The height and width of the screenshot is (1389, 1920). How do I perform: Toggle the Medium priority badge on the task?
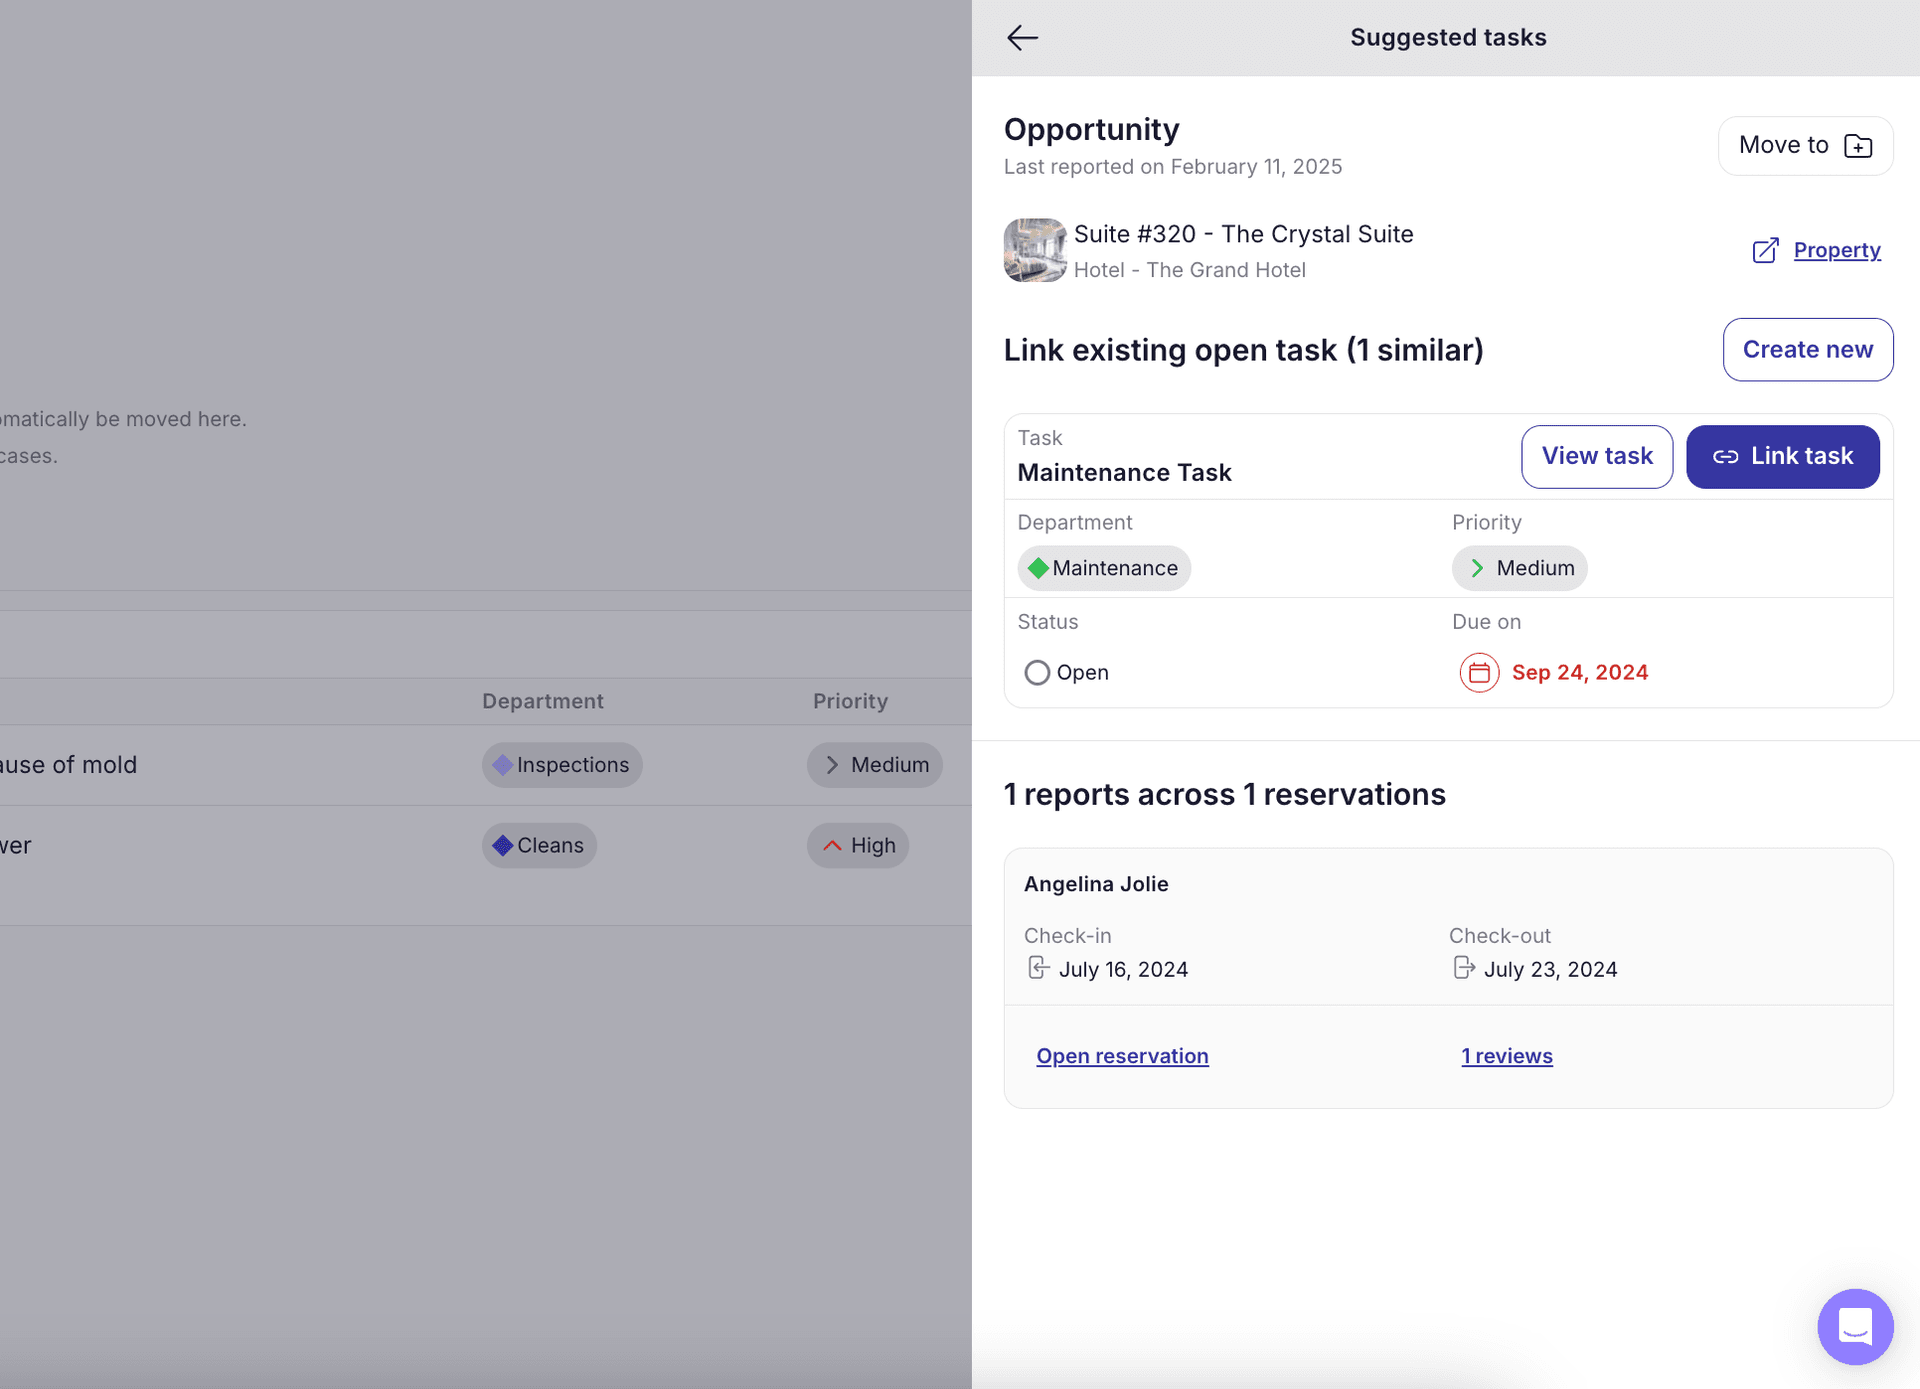coord(1519,568)
